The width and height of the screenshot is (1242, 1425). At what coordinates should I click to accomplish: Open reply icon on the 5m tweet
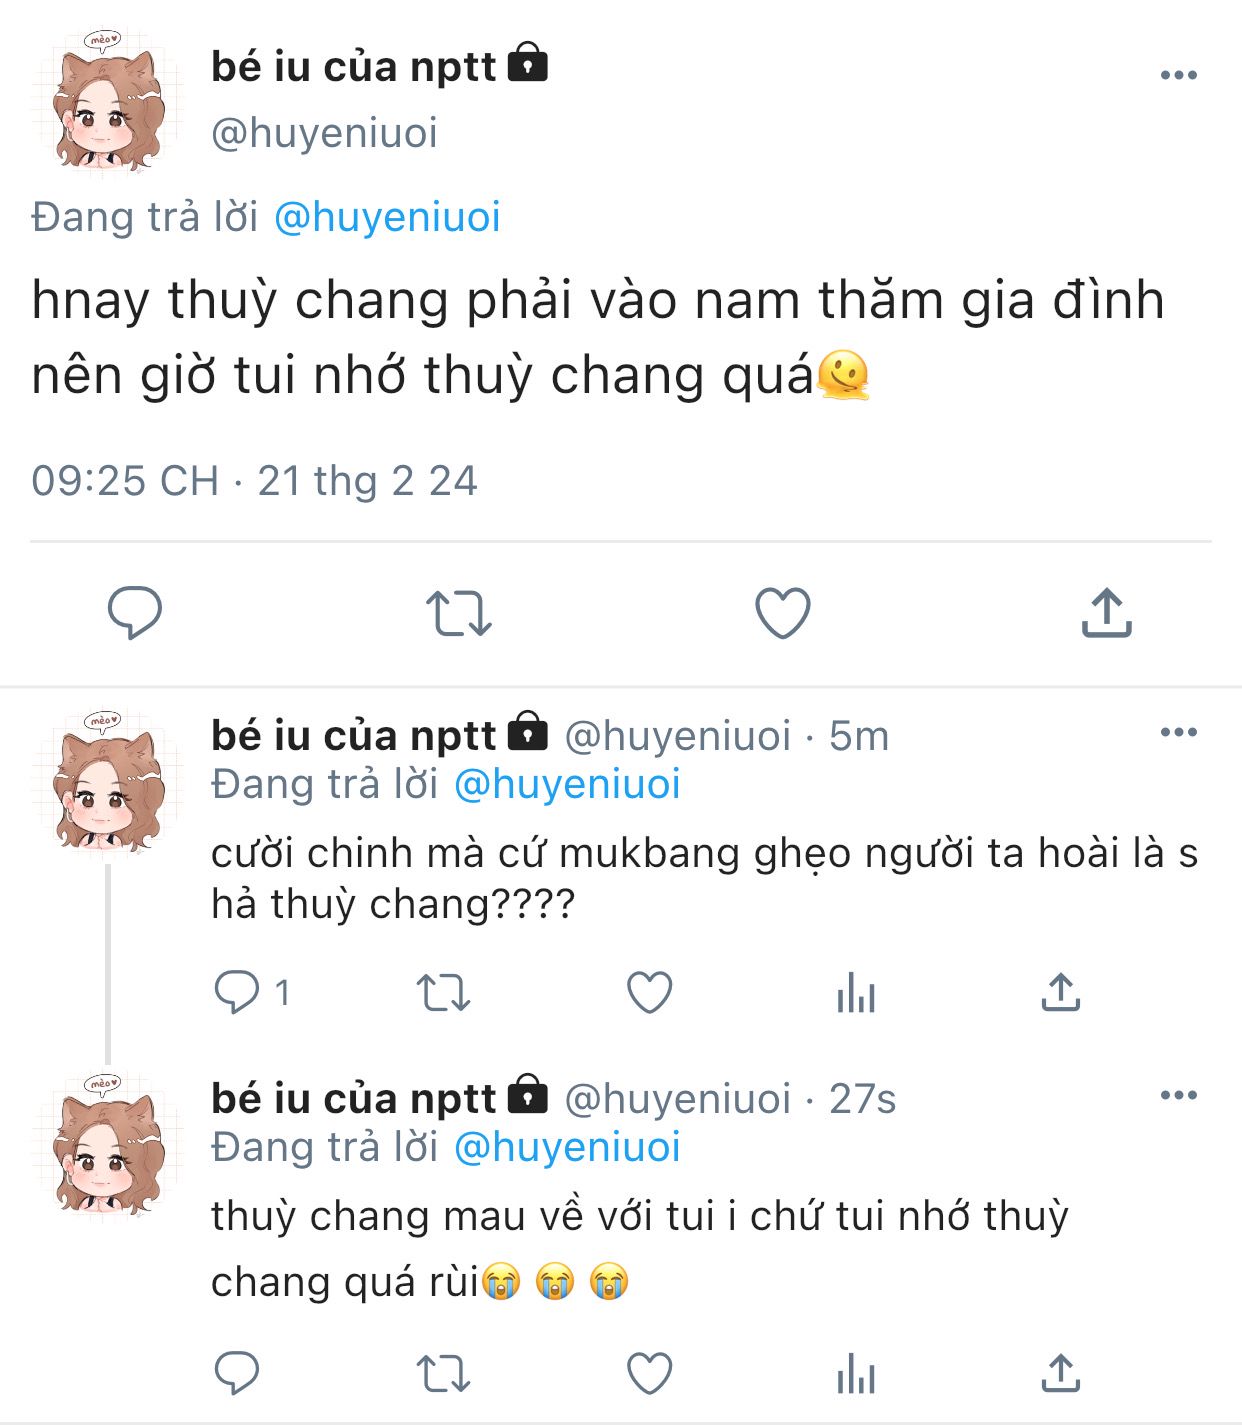pos(237,992)
